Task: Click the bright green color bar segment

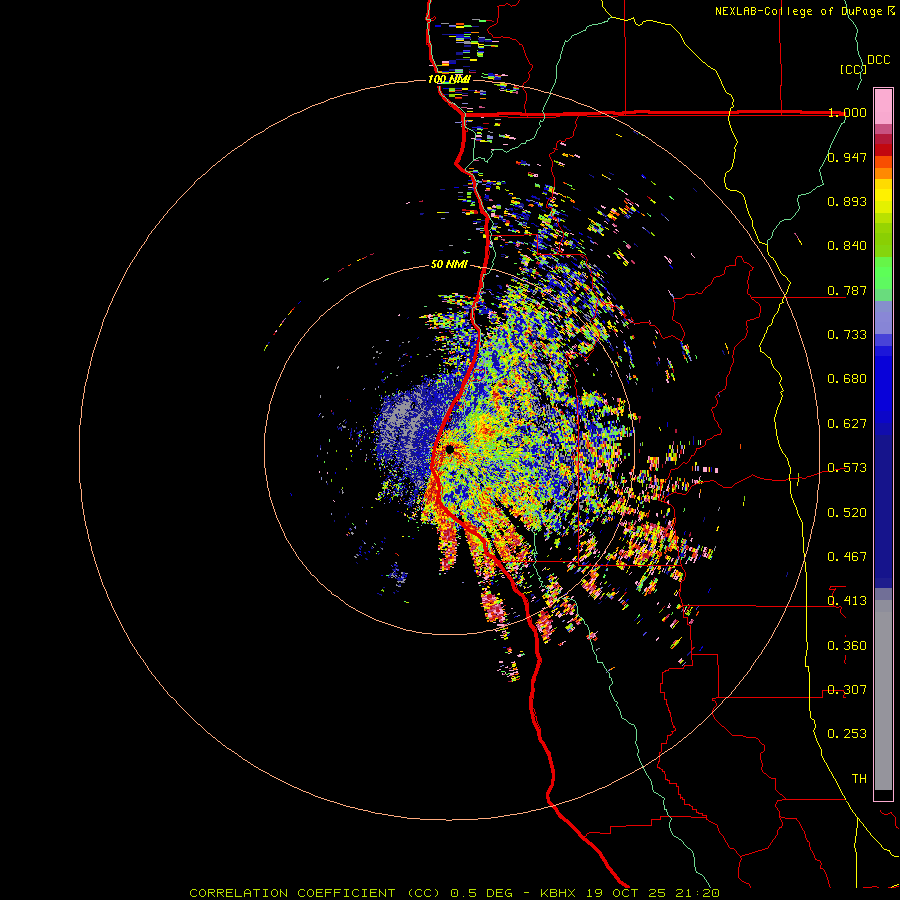Action: point(883,273)
